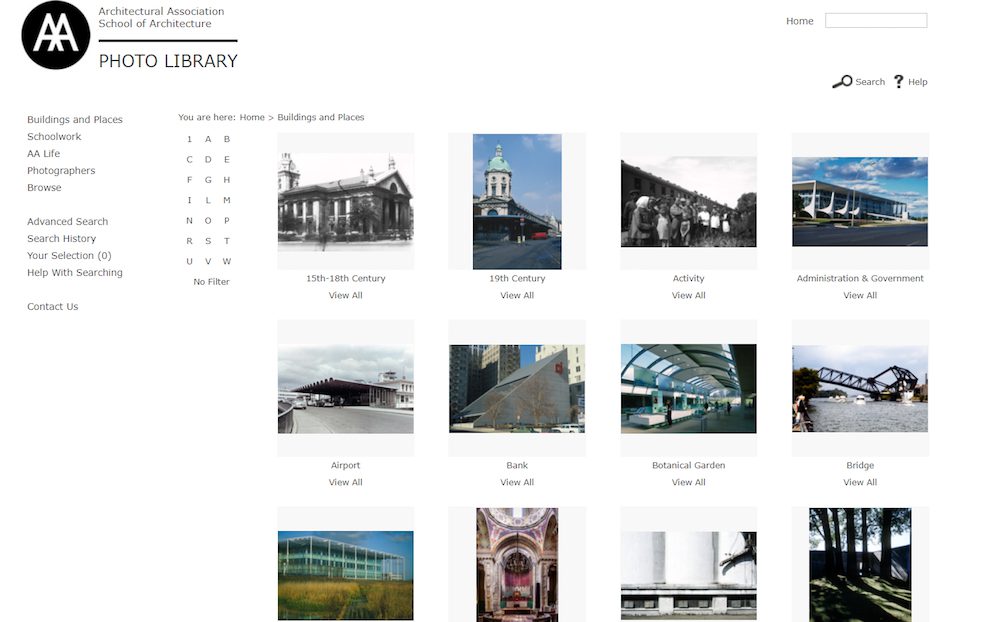View your Search History
The image size is (1000, 622).
coord(62,238)
